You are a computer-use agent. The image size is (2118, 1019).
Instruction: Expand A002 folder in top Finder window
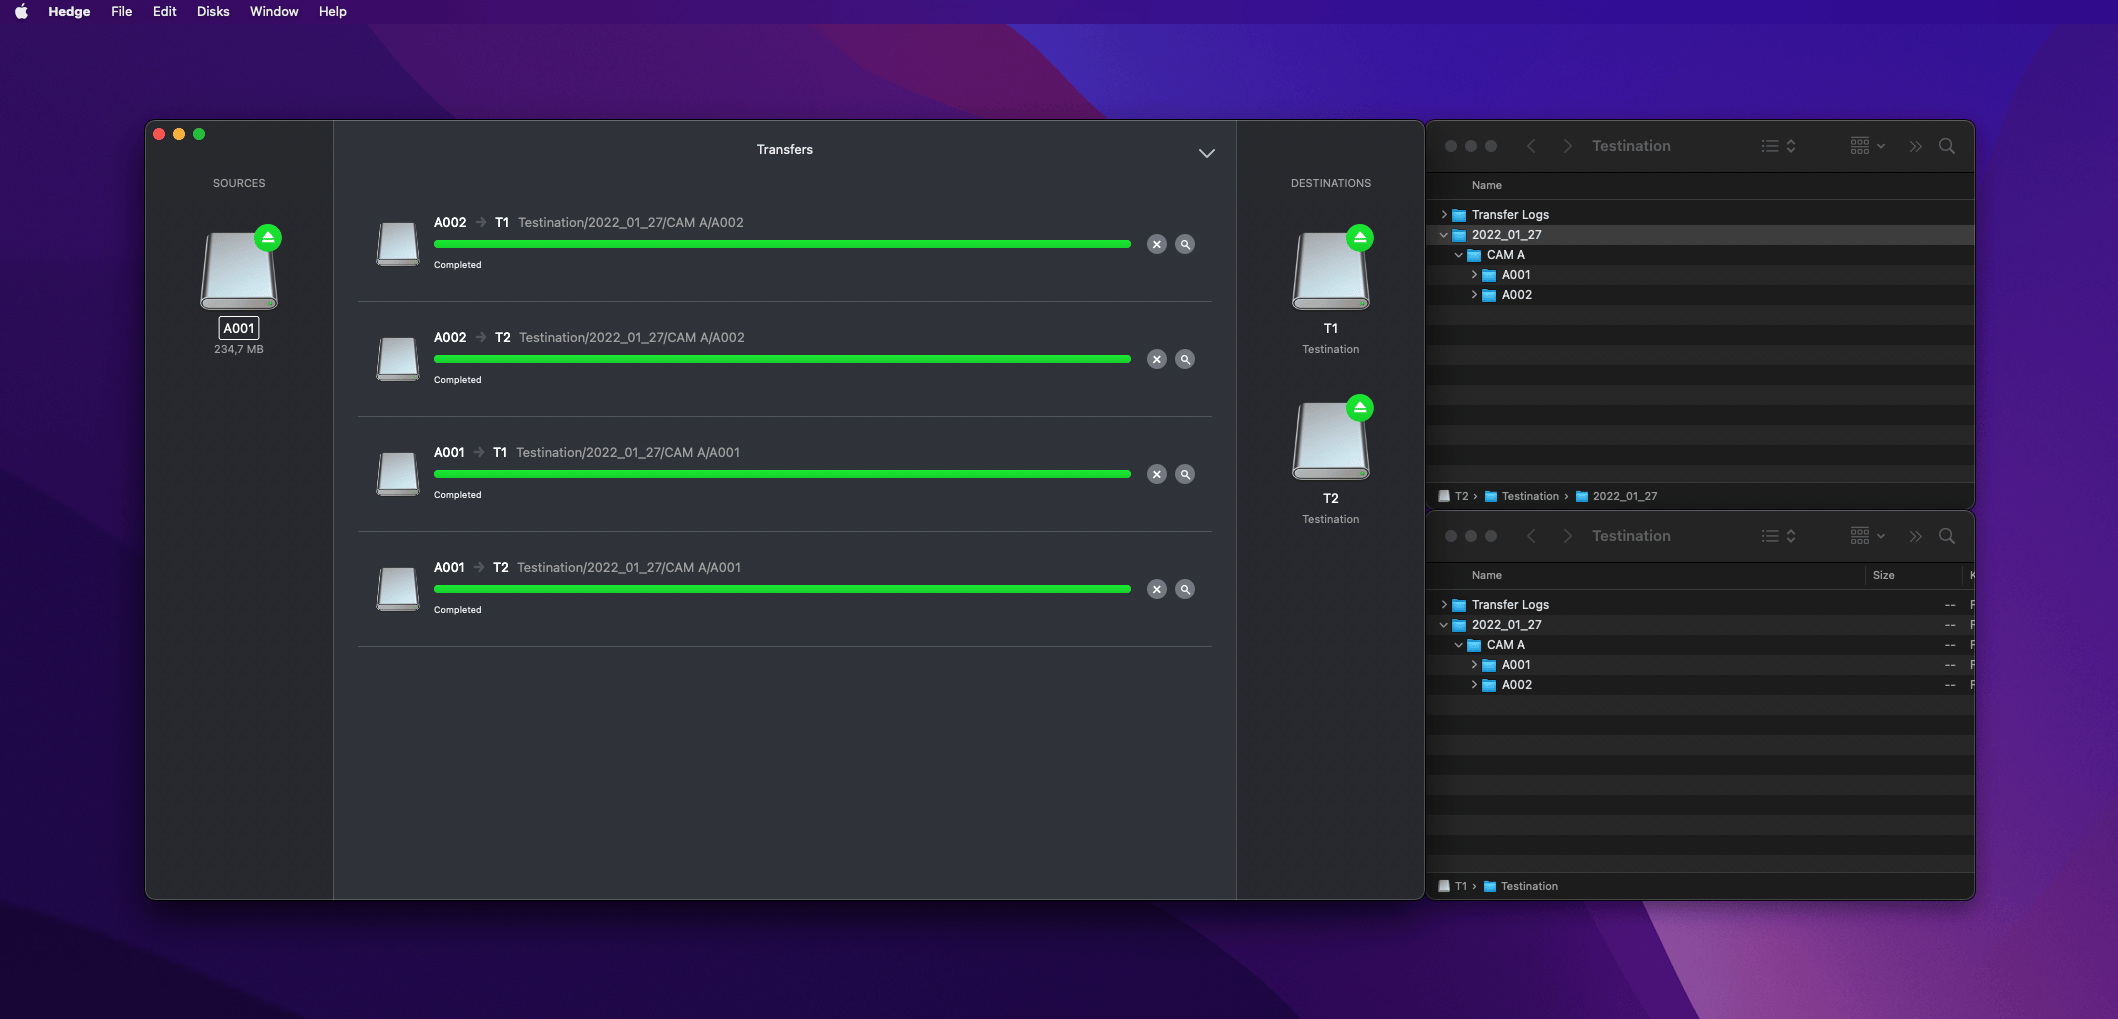(1474, 295)
